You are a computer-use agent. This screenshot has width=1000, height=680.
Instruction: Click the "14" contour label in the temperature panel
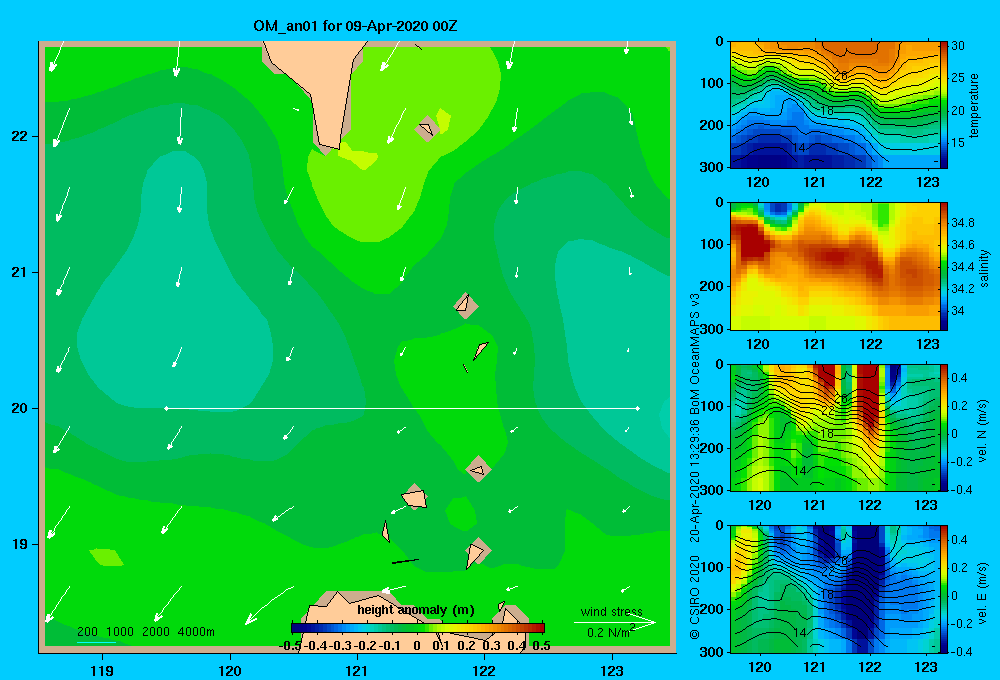(x=798, y=148)
